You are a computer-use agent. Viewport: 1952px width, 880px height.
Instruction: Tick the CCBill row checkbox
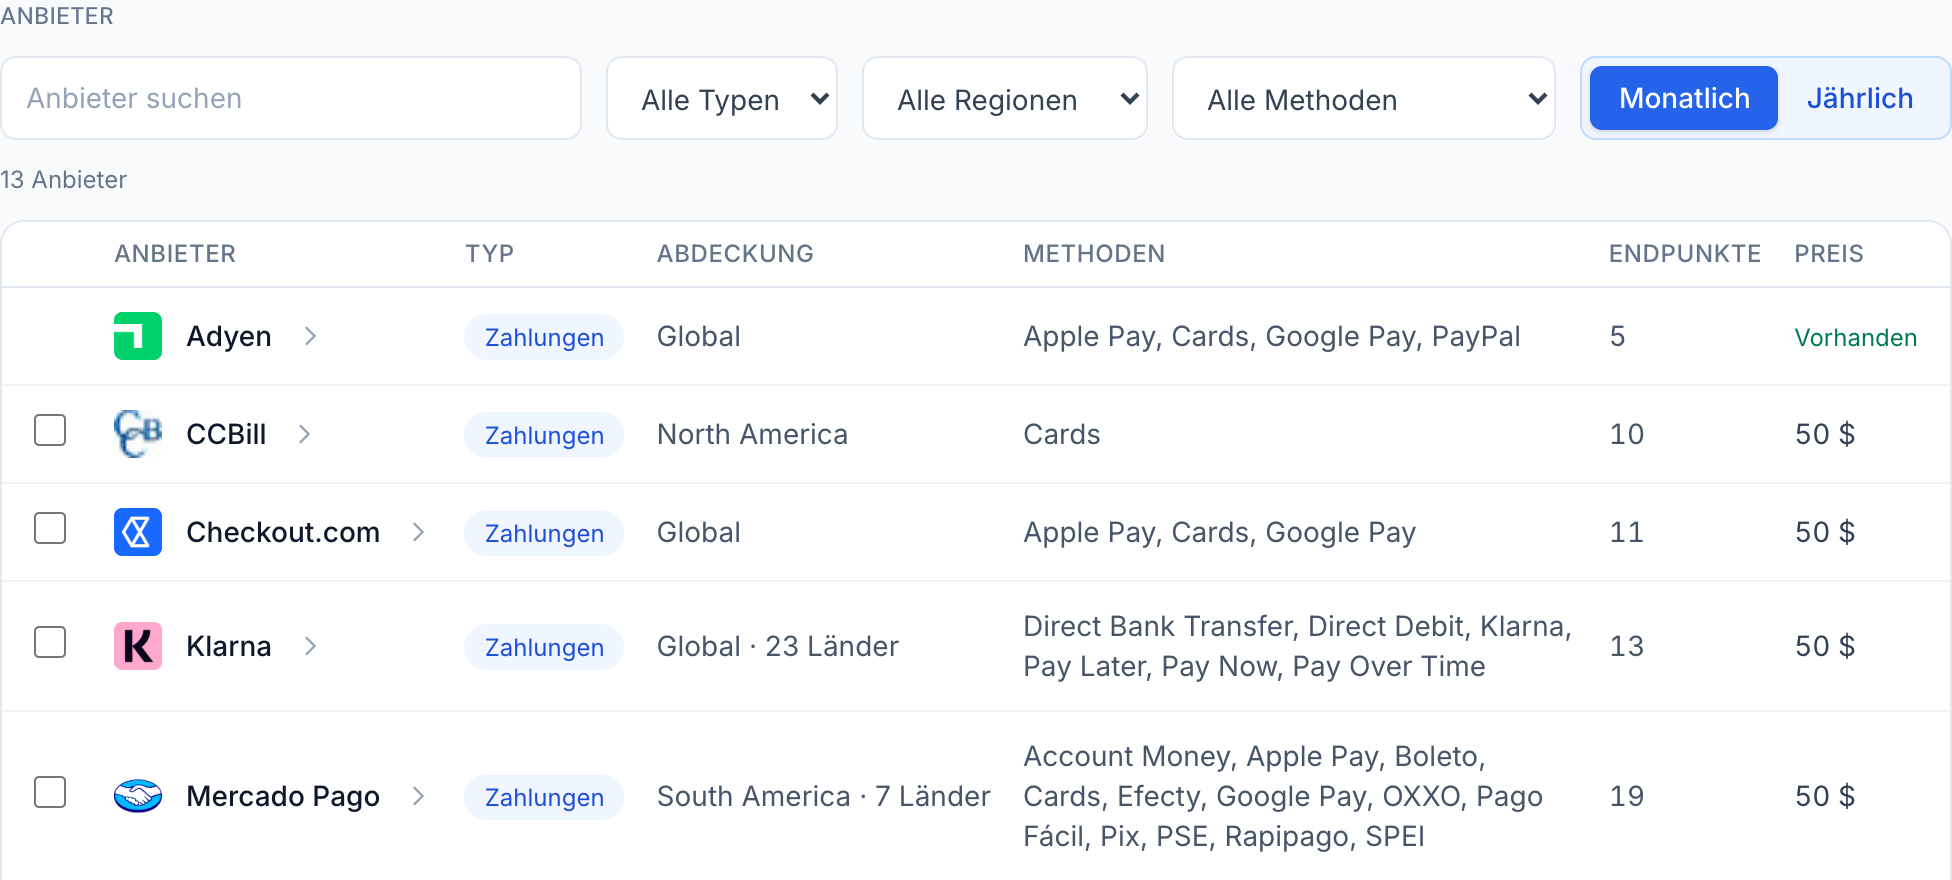50,430
